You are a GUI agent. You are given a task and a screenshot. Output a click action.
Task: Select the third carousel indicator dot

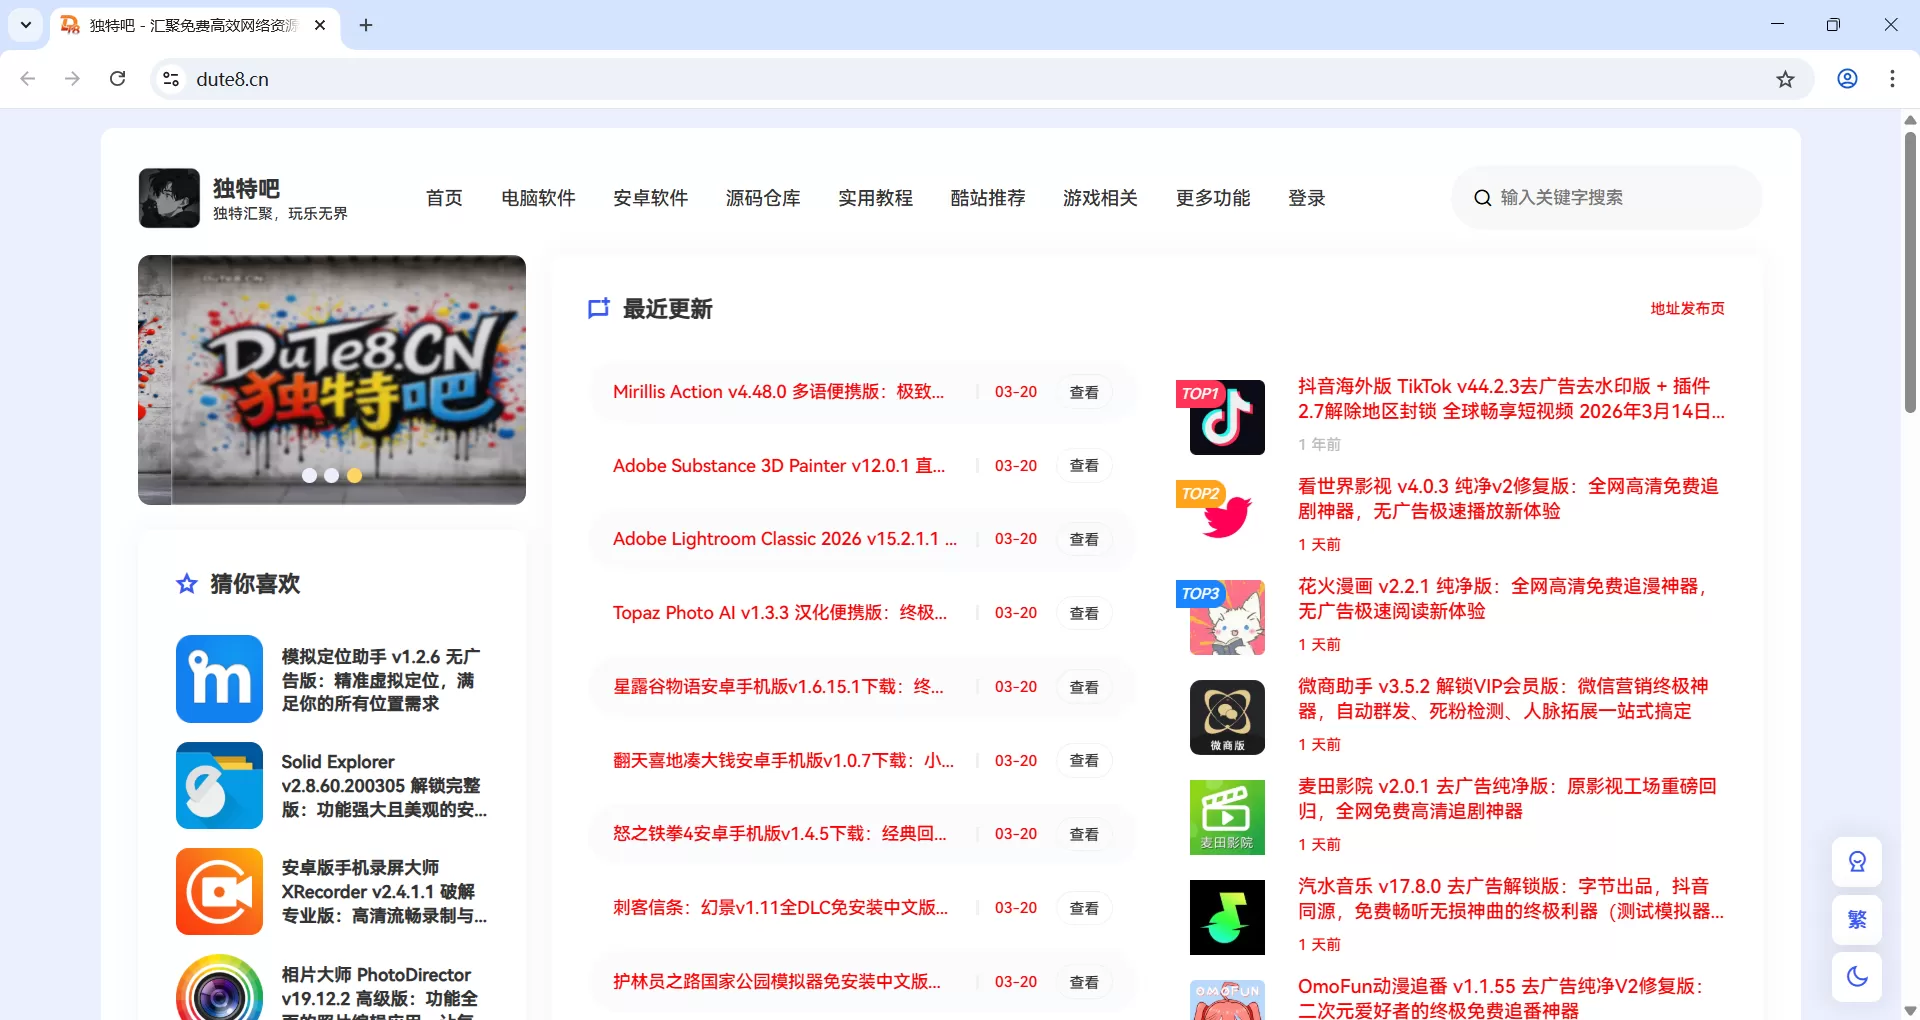354,476
